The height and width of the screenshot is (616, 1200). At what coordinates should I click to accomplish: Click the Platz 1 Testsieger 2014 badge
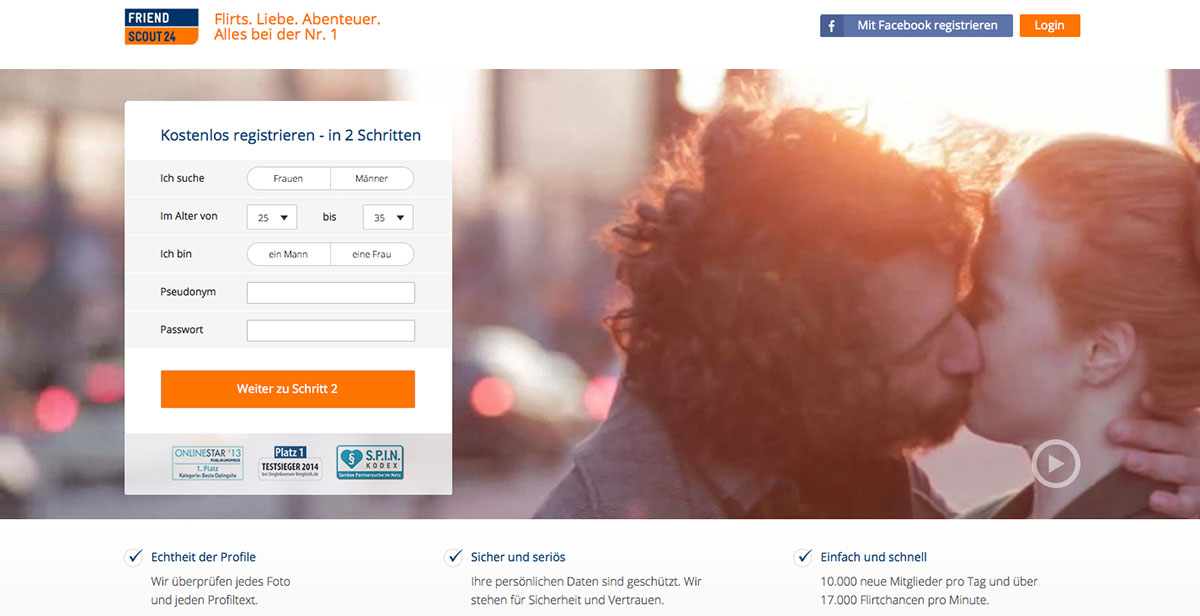coord(291,463)
